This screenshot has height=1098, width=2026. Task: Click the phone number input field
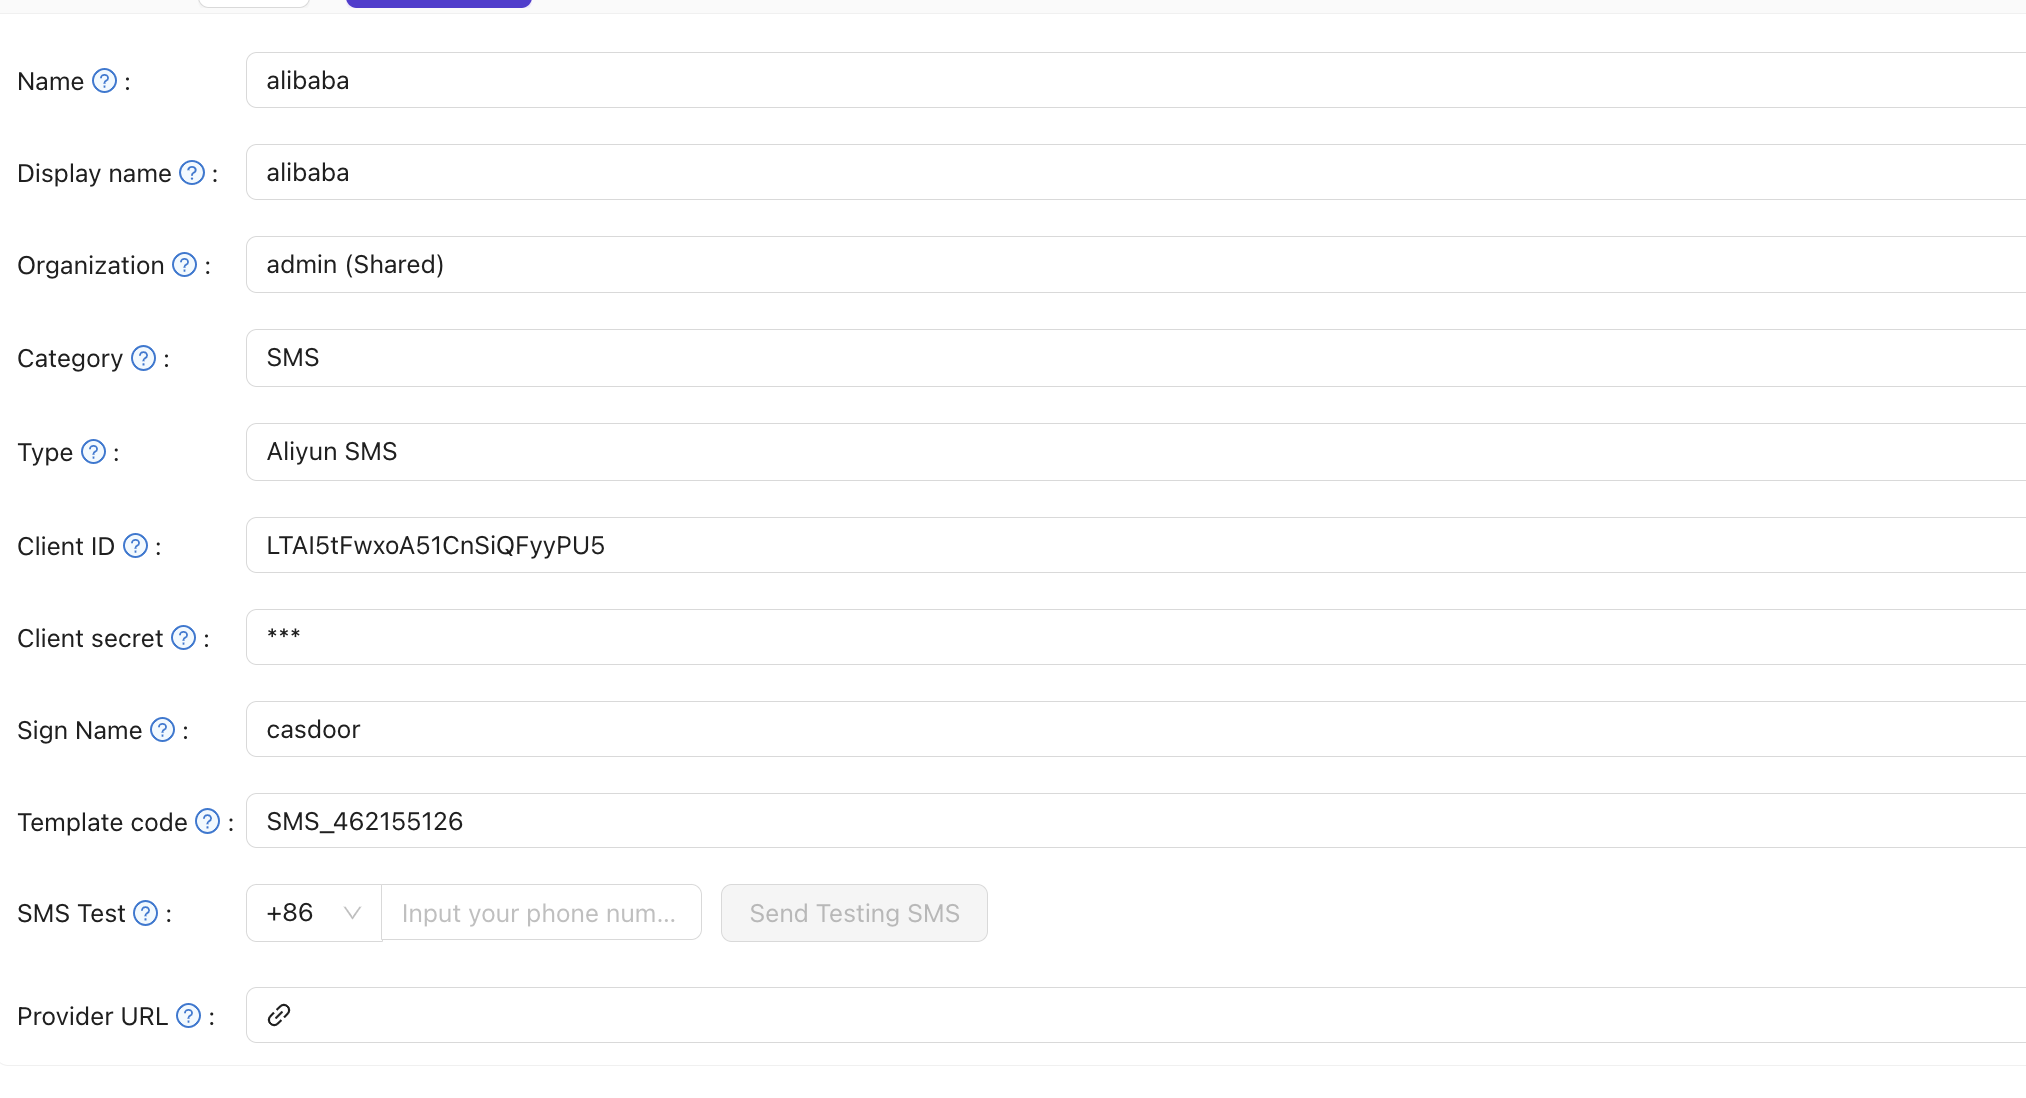pos(540,912)
